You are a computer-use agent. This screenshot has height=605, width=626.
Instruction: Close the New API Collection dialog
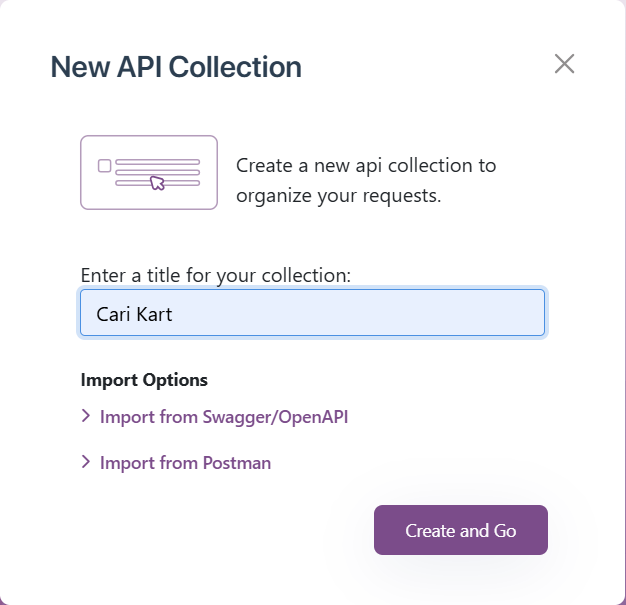pyautogui.click(x=564, y=64)
